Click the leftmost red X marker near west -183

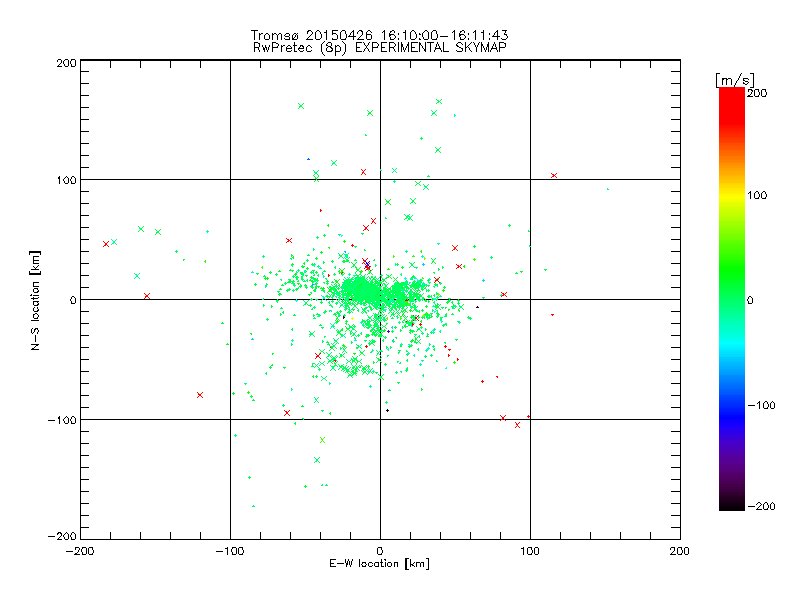[106, 244]
